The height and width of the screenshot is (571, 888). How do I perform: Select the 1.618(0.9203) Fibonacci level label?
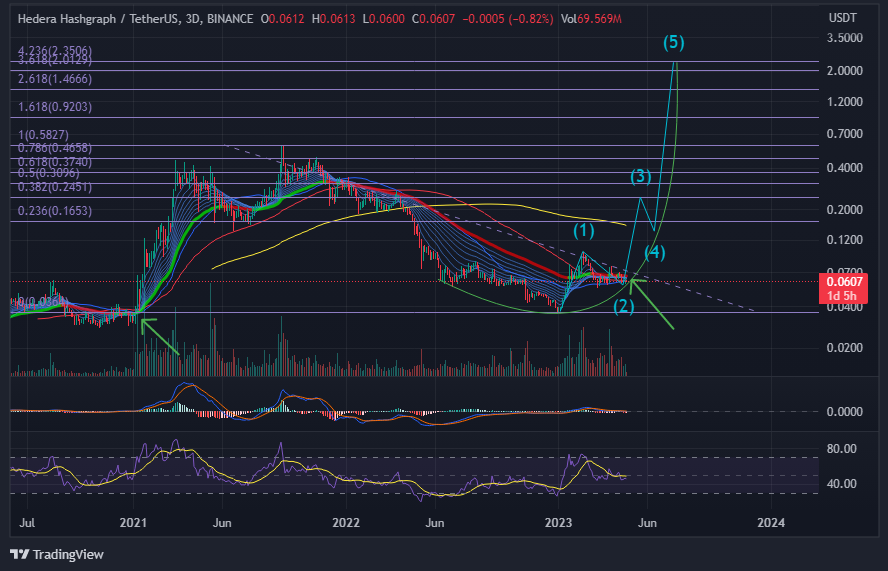55,107
